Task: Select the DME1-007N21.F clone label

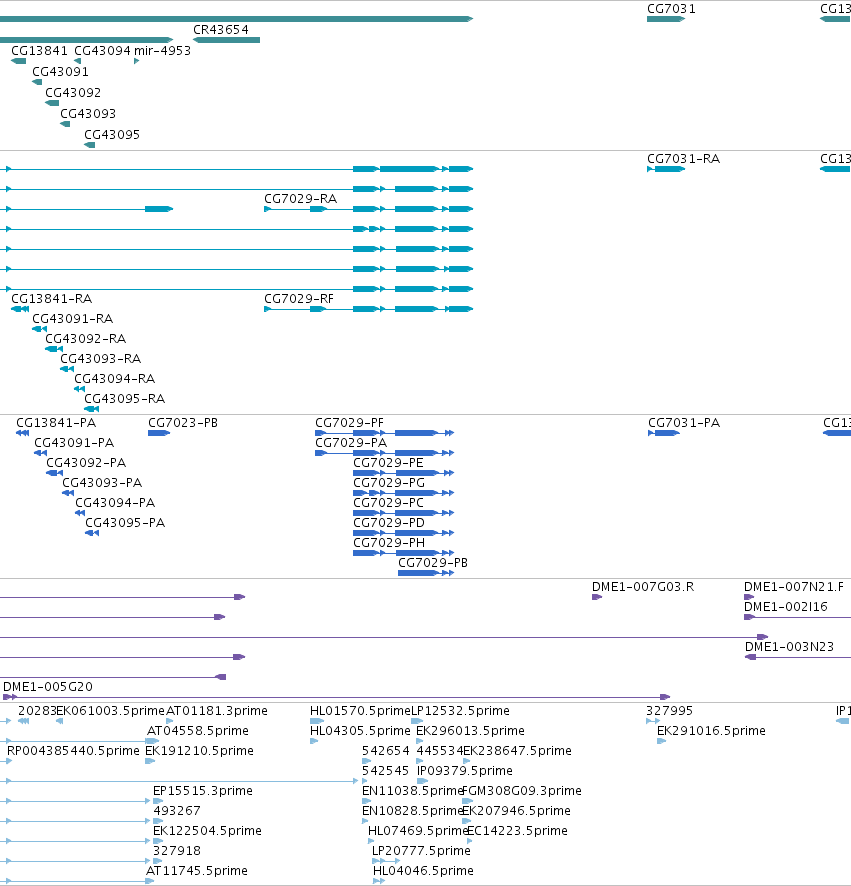Action: 793,587
